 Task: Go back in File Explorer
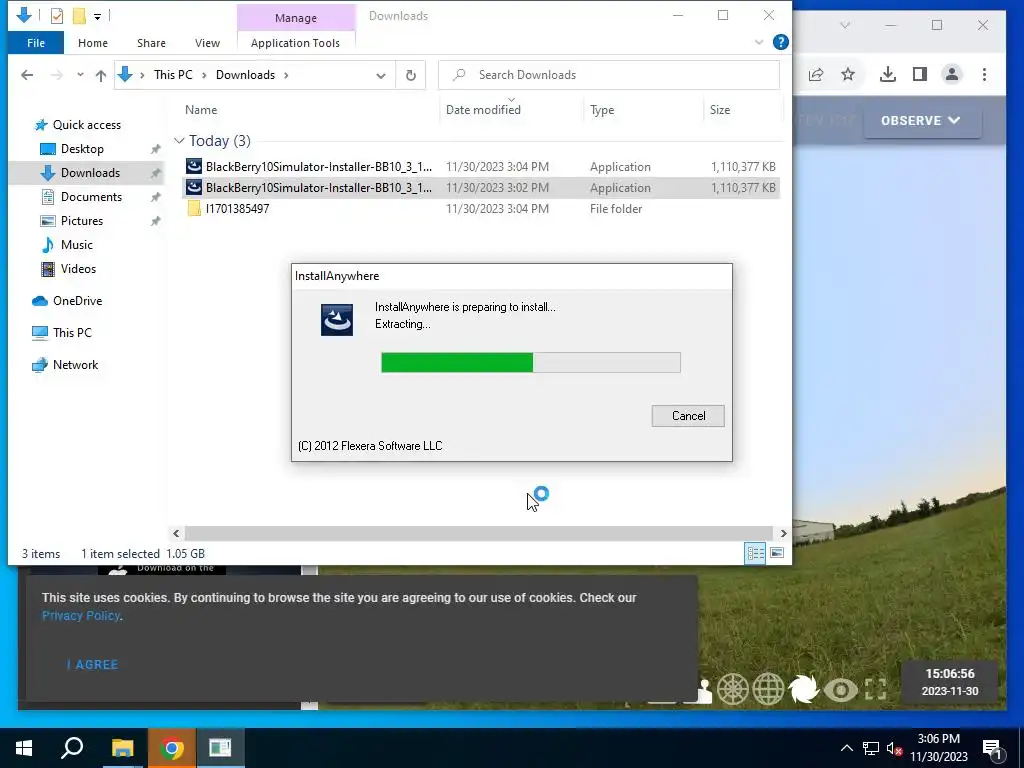pyautogui.click(x=27, y=75)
